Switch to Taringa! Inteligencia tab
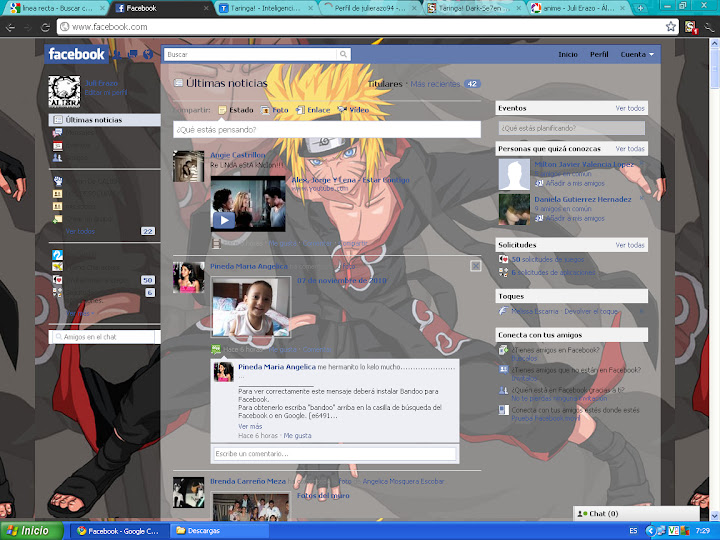This screenshot has height=540, width=720. point(266,8)
